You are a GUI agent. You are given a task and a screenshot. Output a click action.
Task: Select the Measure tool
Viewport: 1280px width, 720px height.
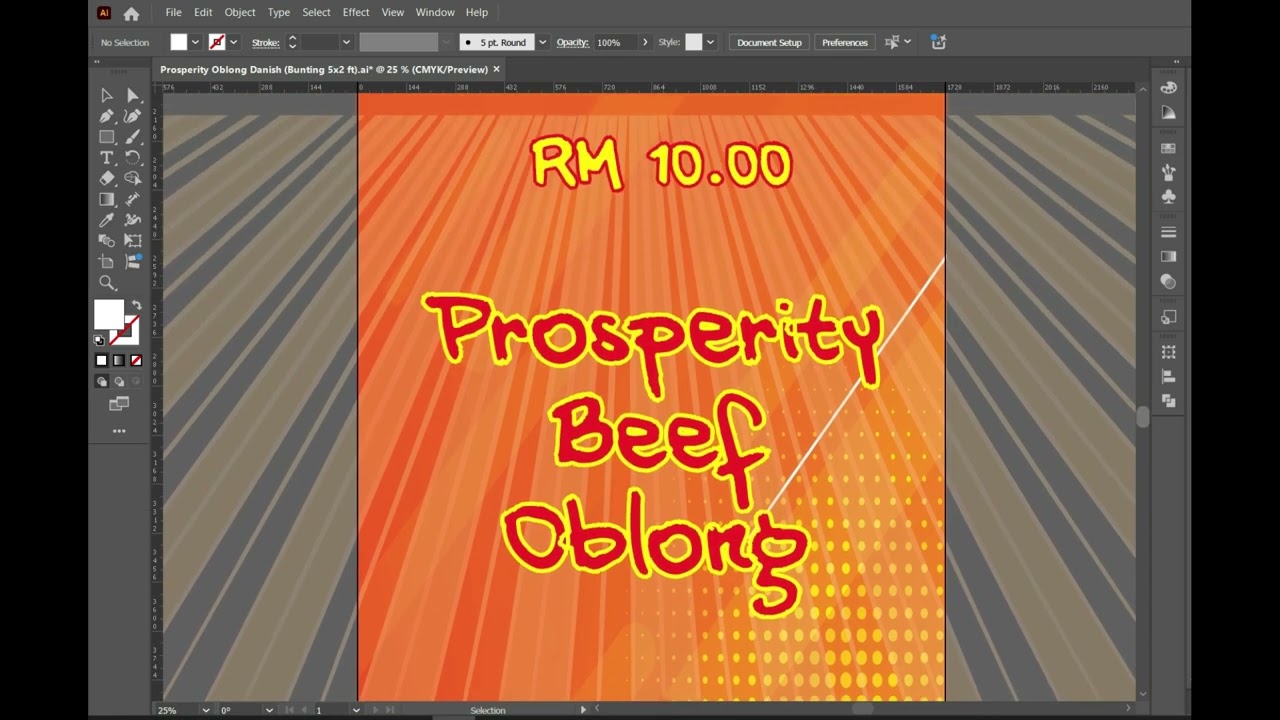[133, 199]
